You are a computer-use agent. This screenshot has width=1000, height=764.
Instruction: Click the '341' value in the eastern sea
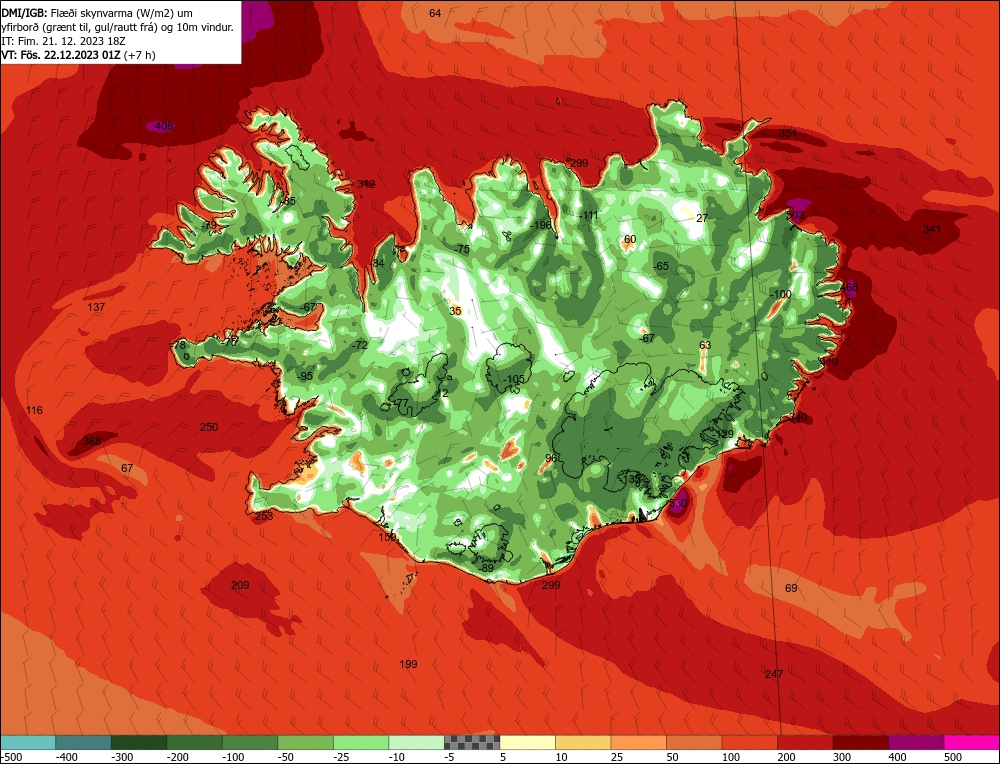click(x=932, y=229)
